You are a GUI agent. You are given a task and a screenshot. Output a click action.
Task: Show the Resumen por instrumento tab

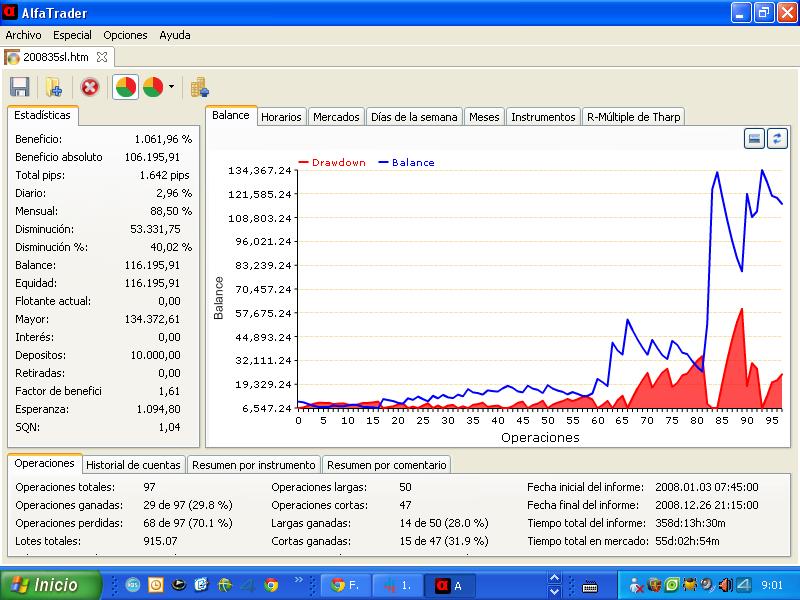tap(254, 465)
